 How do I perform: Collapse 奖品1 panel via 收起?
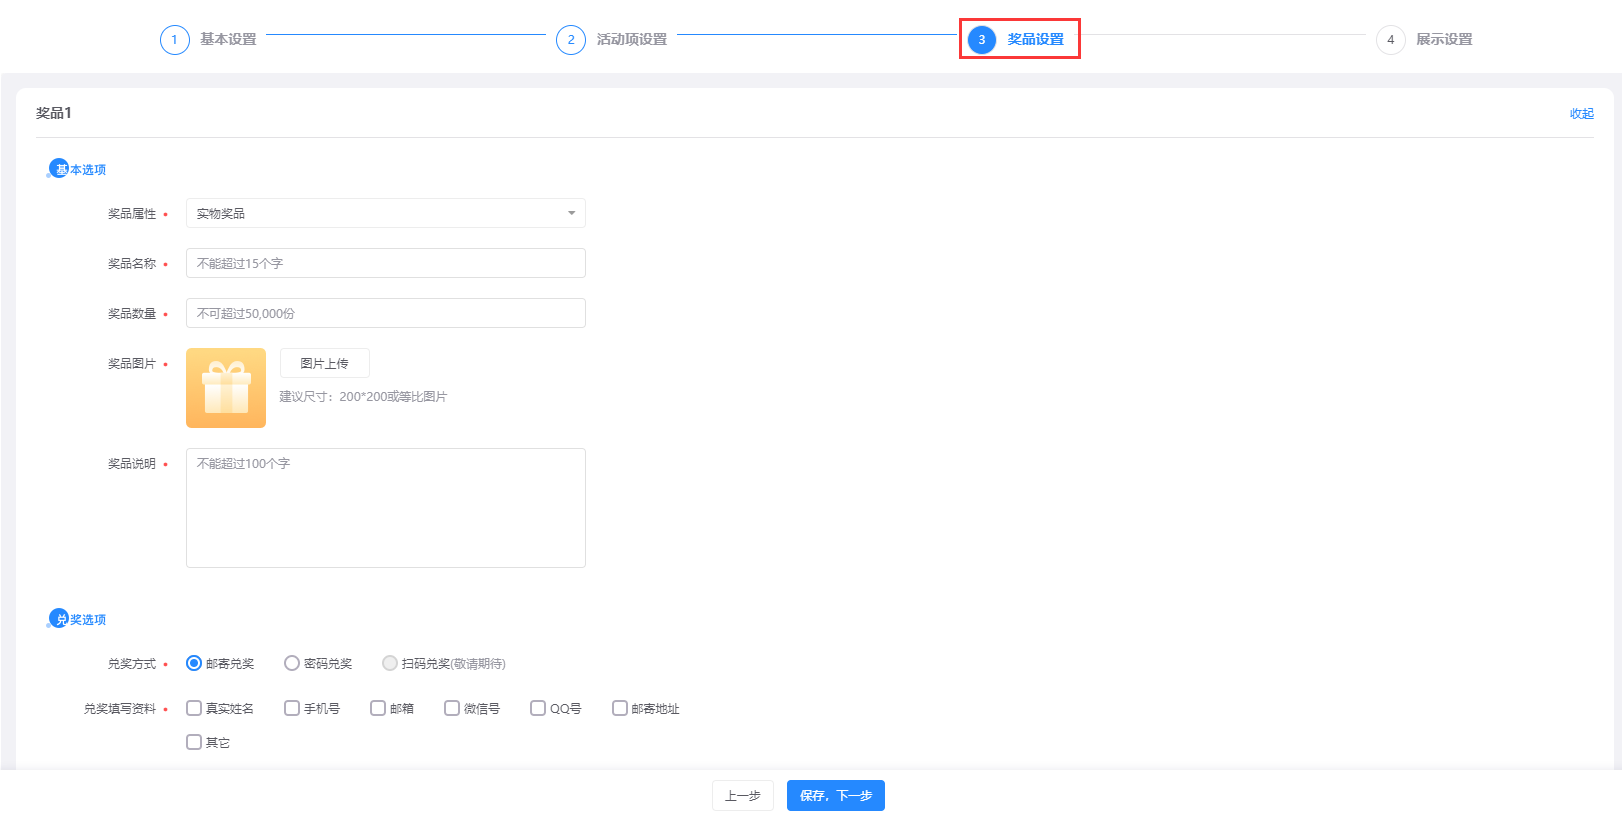coord(1581,114)
